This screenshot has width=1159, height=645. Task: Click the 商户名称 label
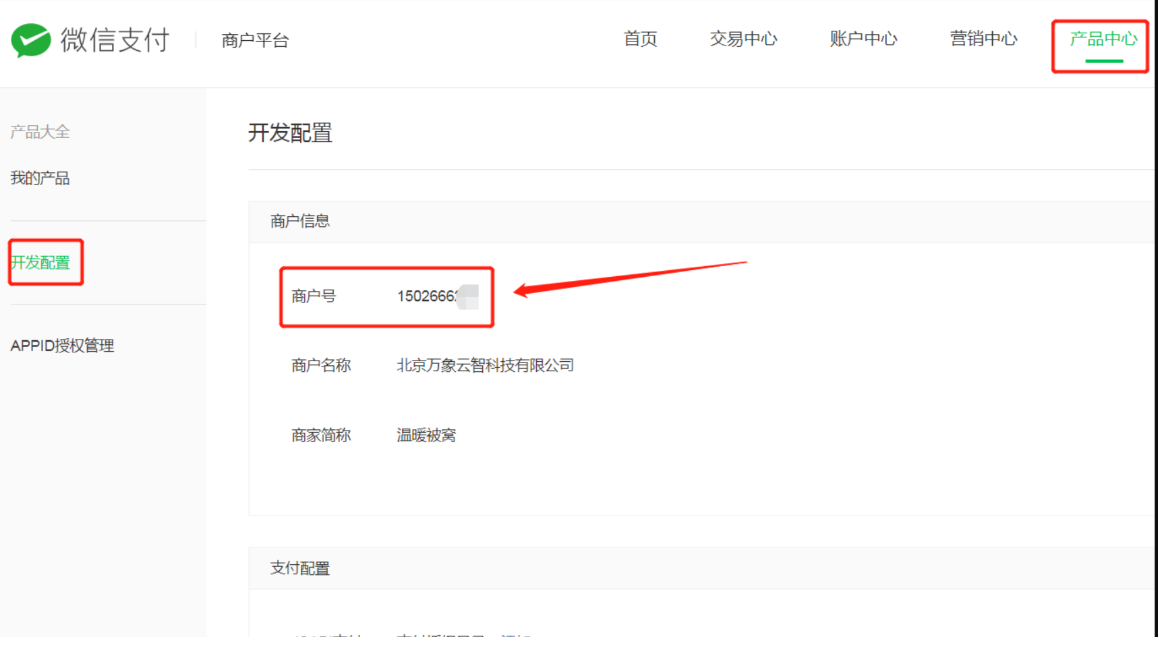321,366
